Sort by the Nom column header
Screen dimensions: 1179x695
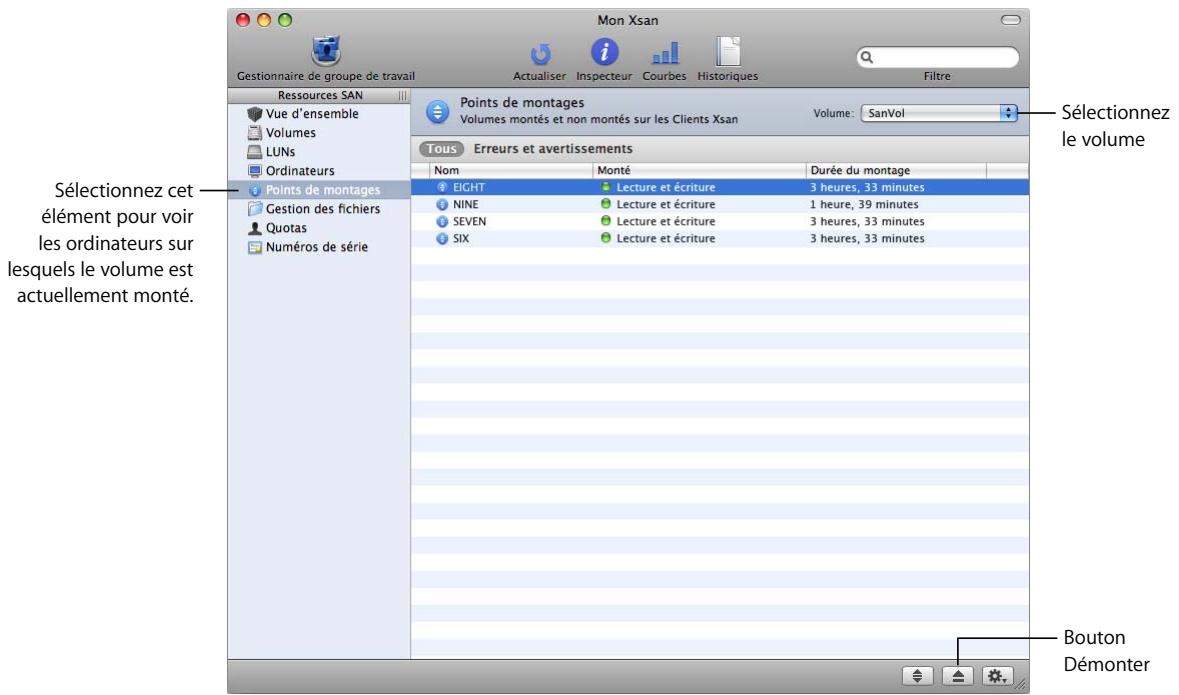(x=511, y=171)
